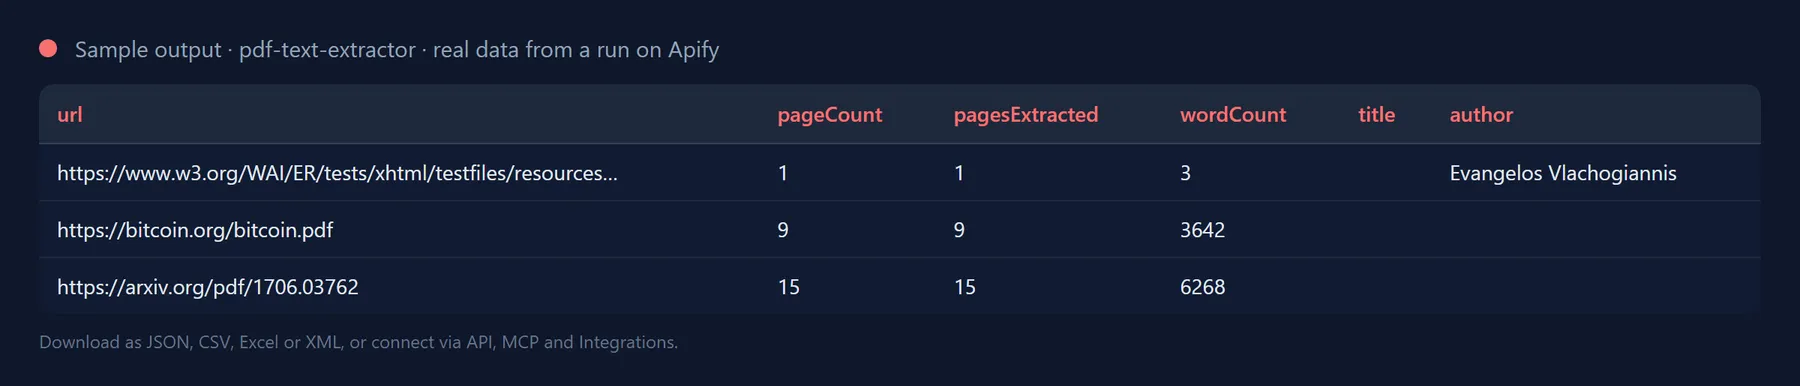This screenshot has width=1800, height=386.
Task: Click pageCount value 1 in w3.org row
Action: (783, 173)
